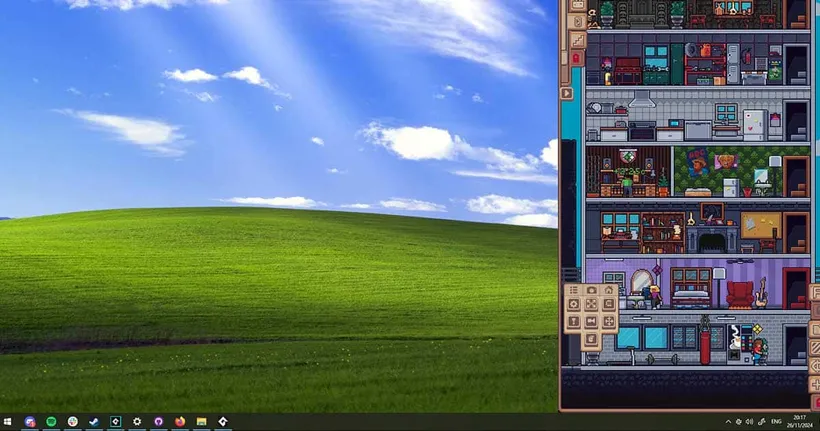The image size is (820, 431).
Task: Click the home icon in game panel
Action: (609, 290)
